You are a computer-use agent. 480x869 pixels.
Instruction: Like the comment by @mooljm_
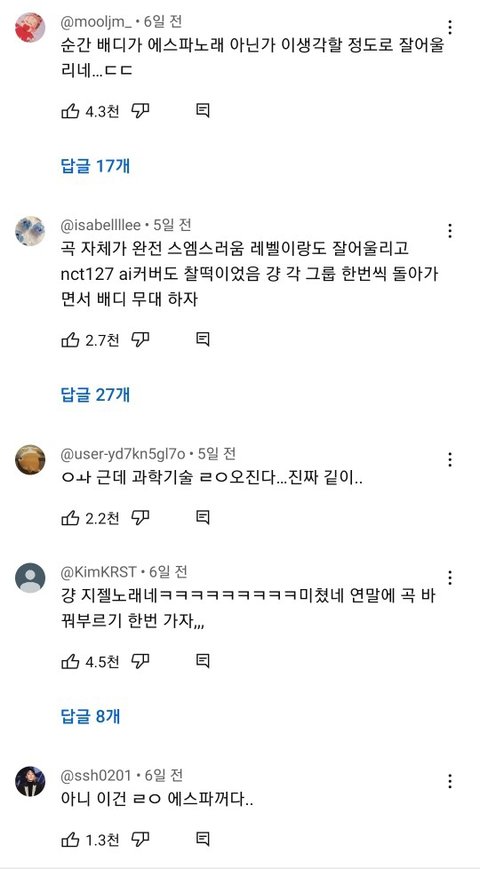(70, 111)
